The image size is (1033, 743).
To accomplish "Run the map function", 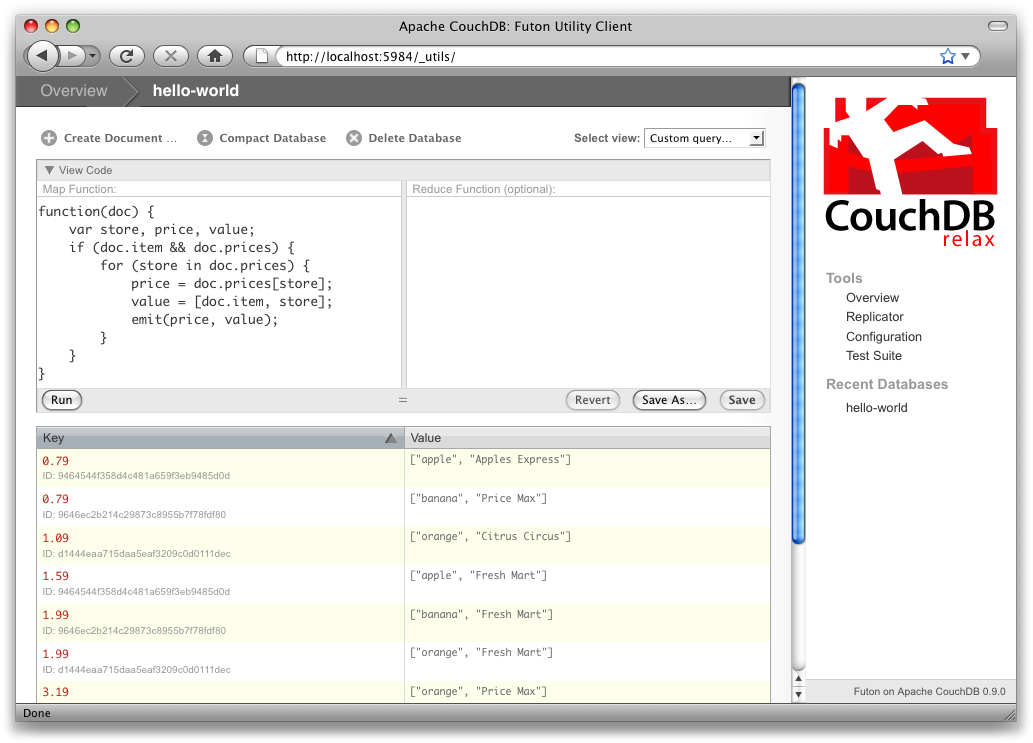I will tap(62, 400).
